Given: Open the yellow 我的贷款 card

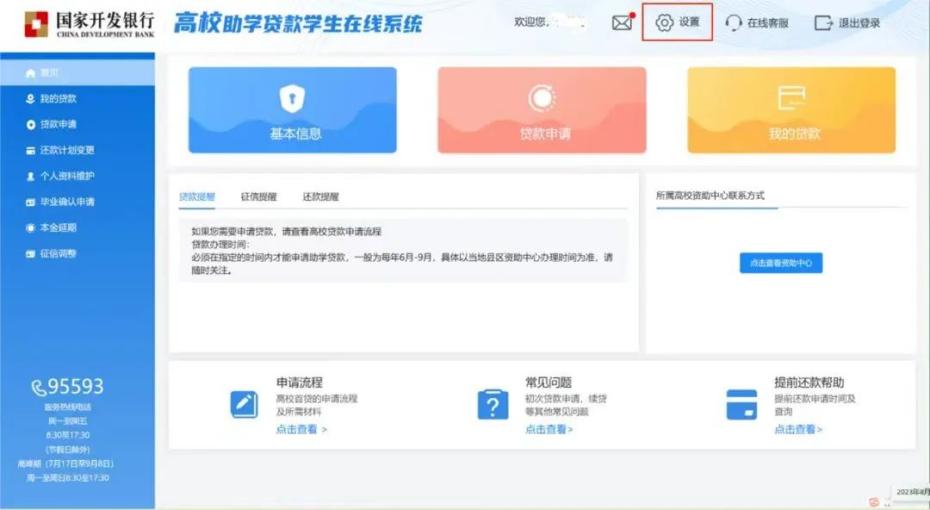Looking at the screenshot, I should pos(791,110).
